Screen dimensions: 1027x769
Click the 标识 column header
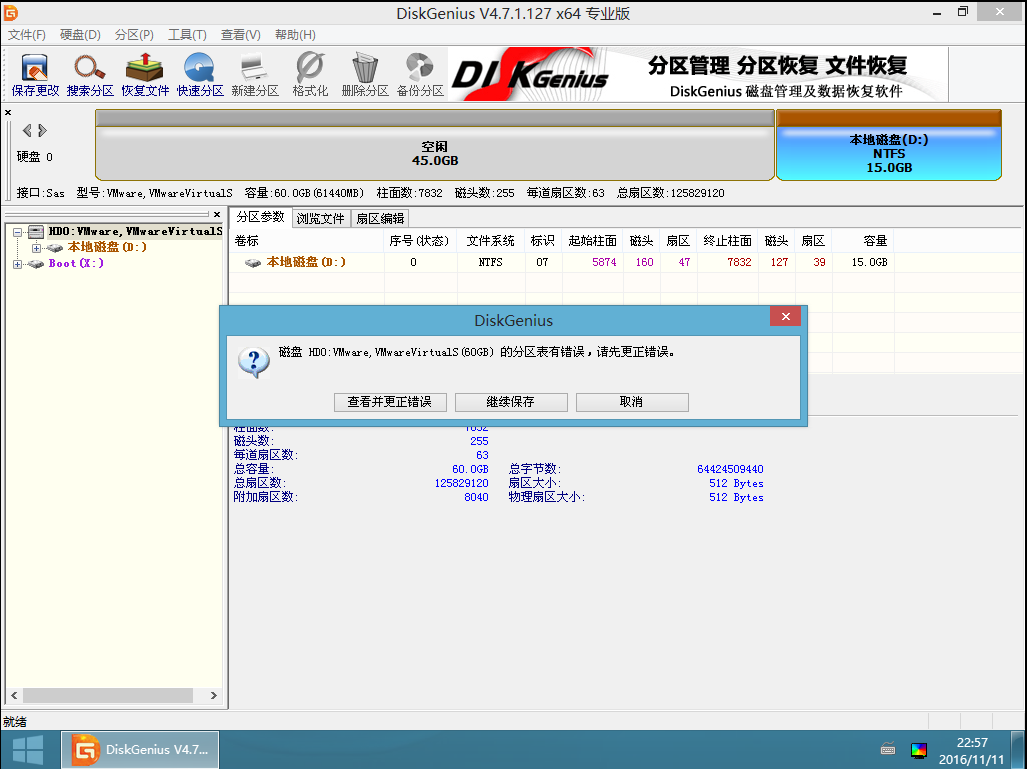[x=542, y=241]
